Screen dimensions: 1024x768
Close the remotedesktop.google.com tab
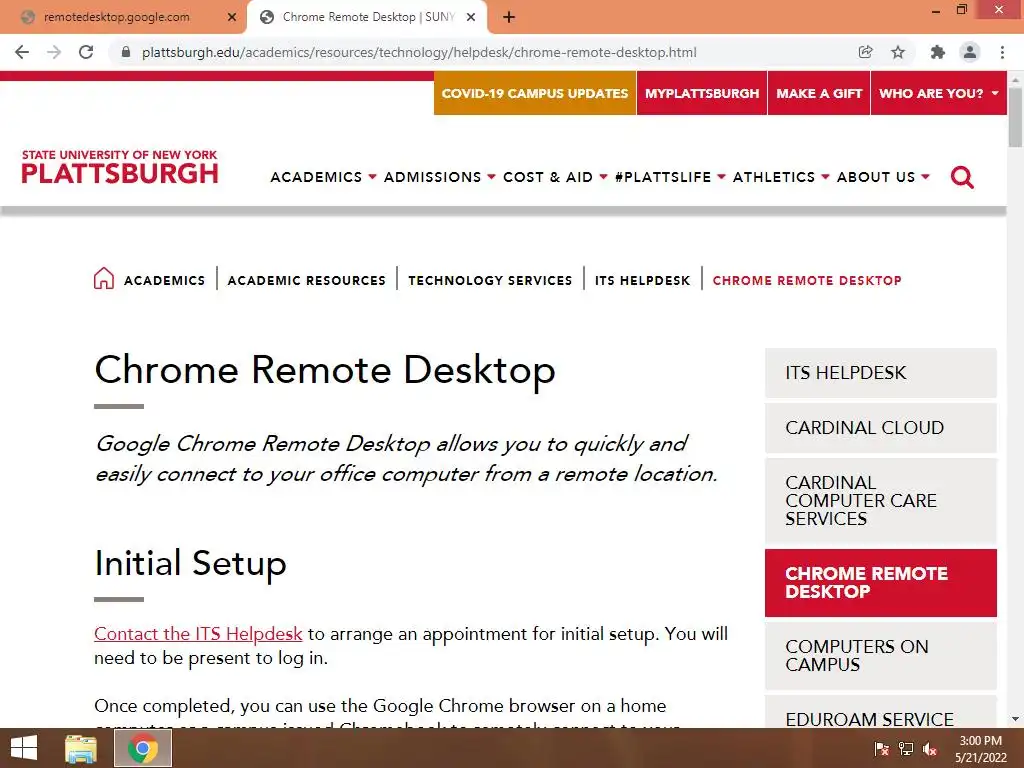tap(232, 17)
